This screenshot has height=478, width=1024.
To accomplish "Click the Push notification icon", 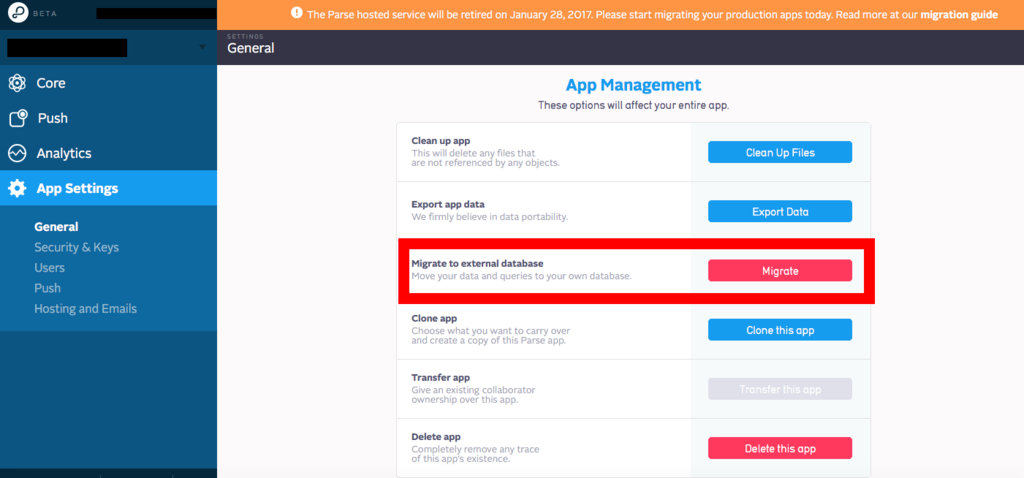I will point(18,118).
